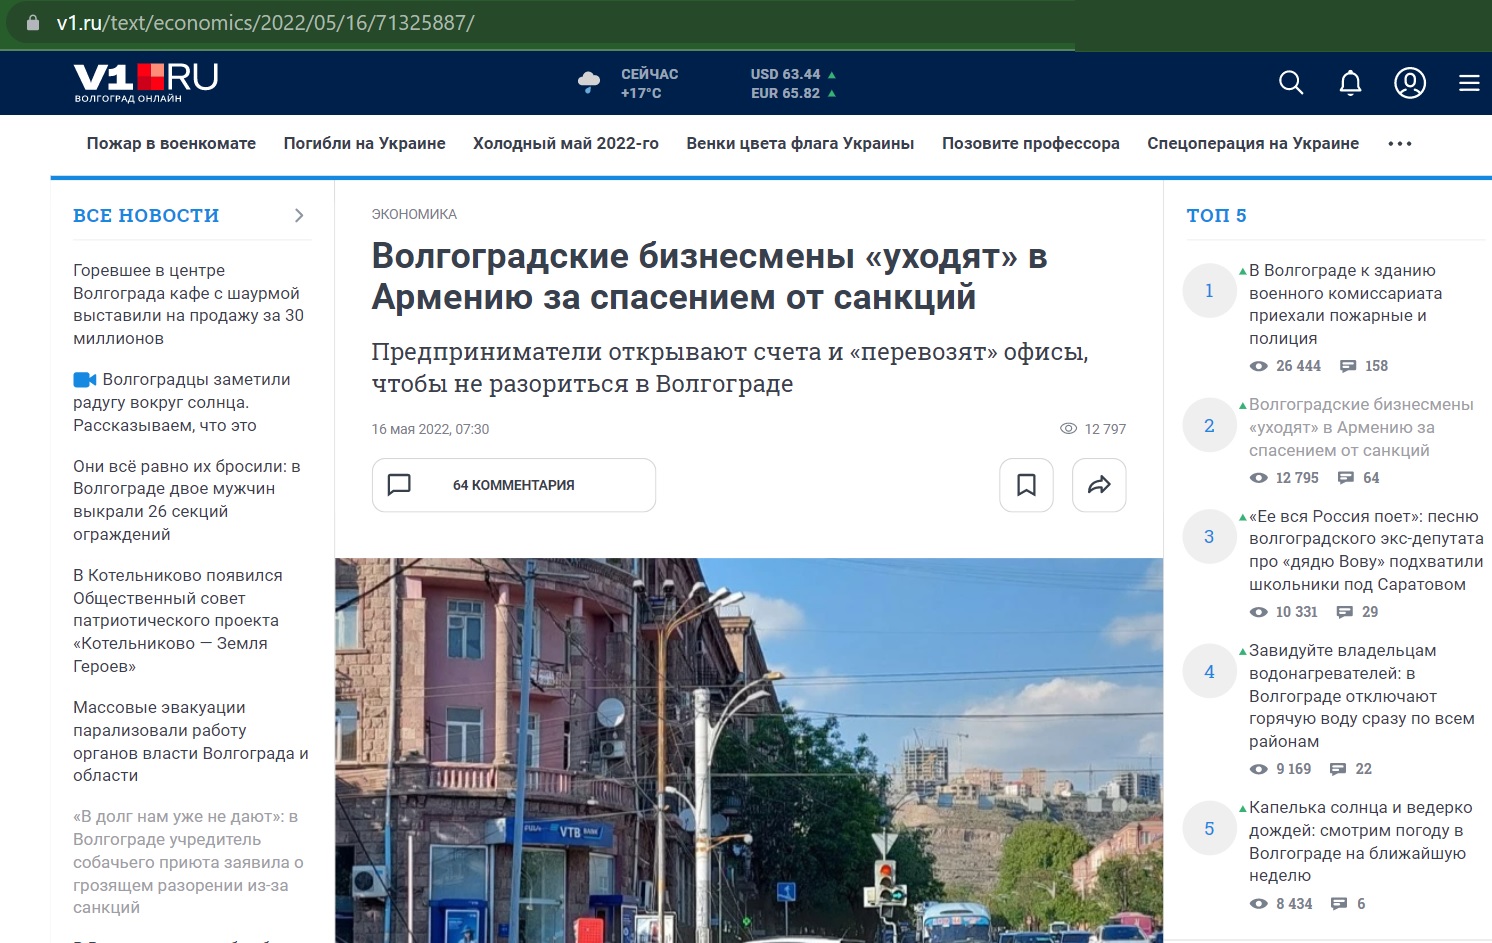Open news about кафе с шаурмой
The image size is (1492, 943).
188,304
